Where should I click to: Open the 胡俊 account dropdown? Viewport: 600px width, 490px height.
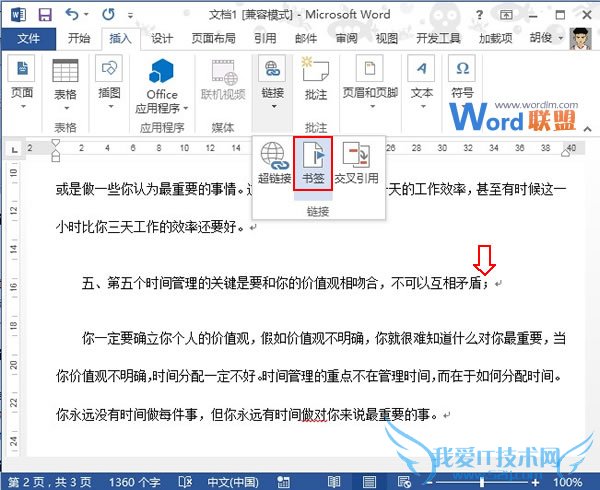(546, 38)
